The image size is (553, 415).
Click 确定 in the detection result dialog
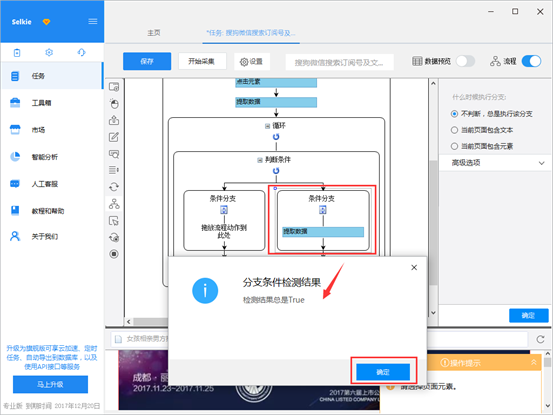[x=383, y=372]
